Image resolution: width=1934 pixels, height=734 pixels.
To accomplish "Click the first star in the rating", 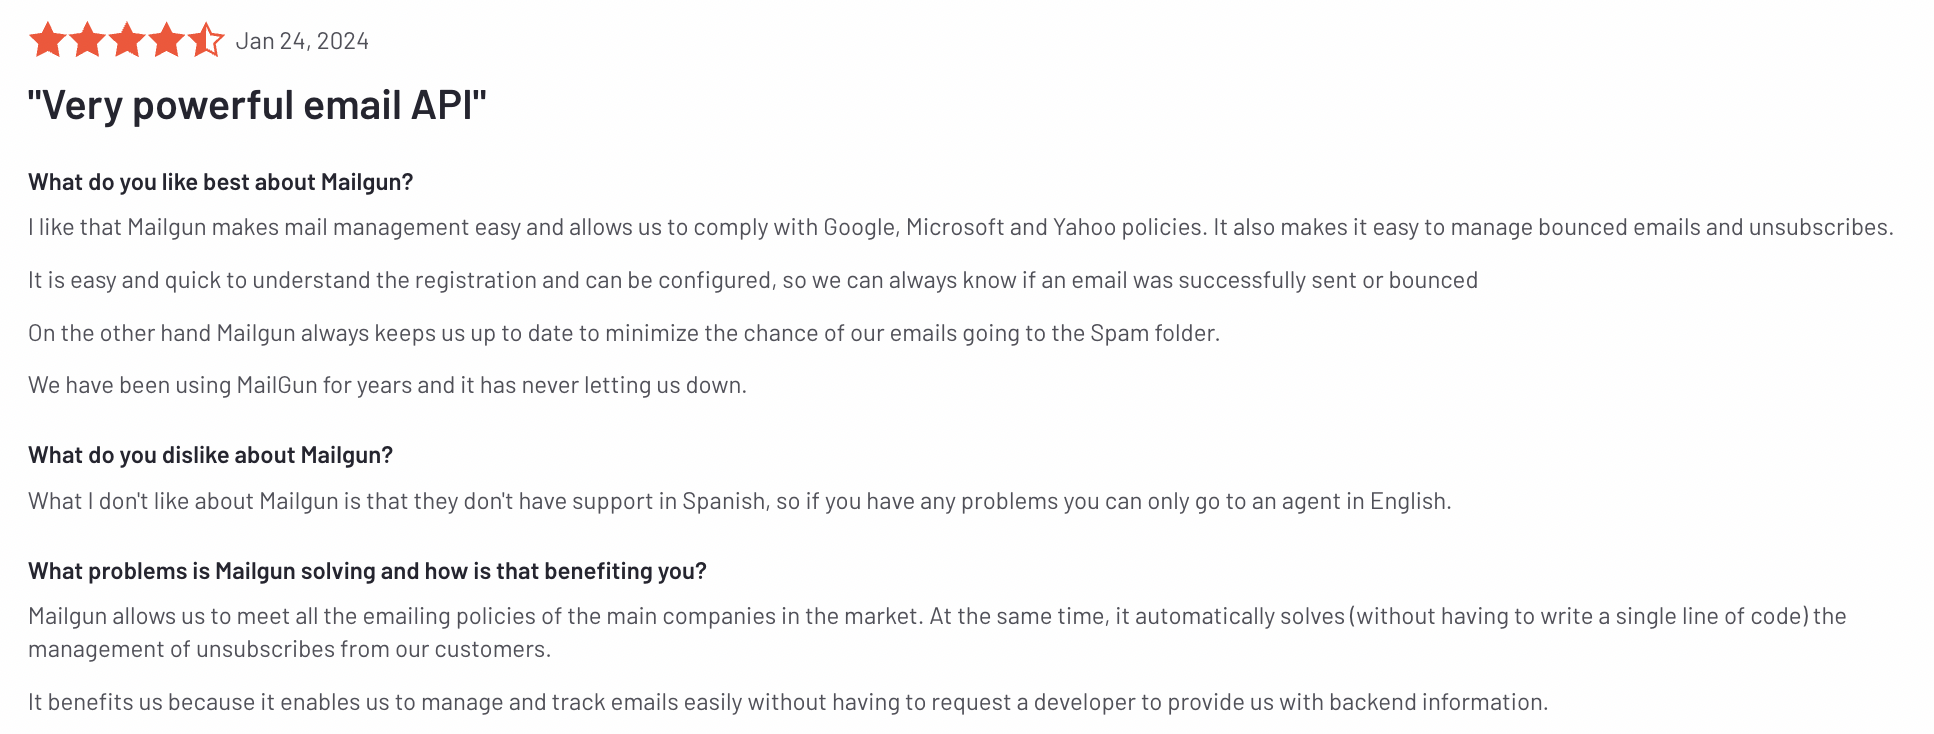I will [x=47, y=41].
